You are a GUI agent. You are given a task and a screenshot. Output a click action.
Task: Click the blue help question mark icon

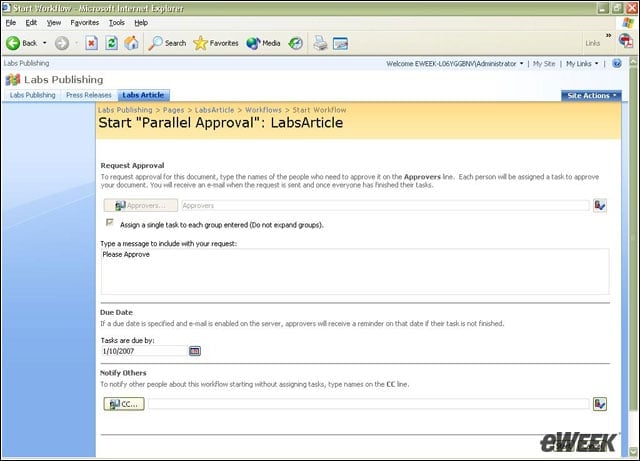click(617, 63)
